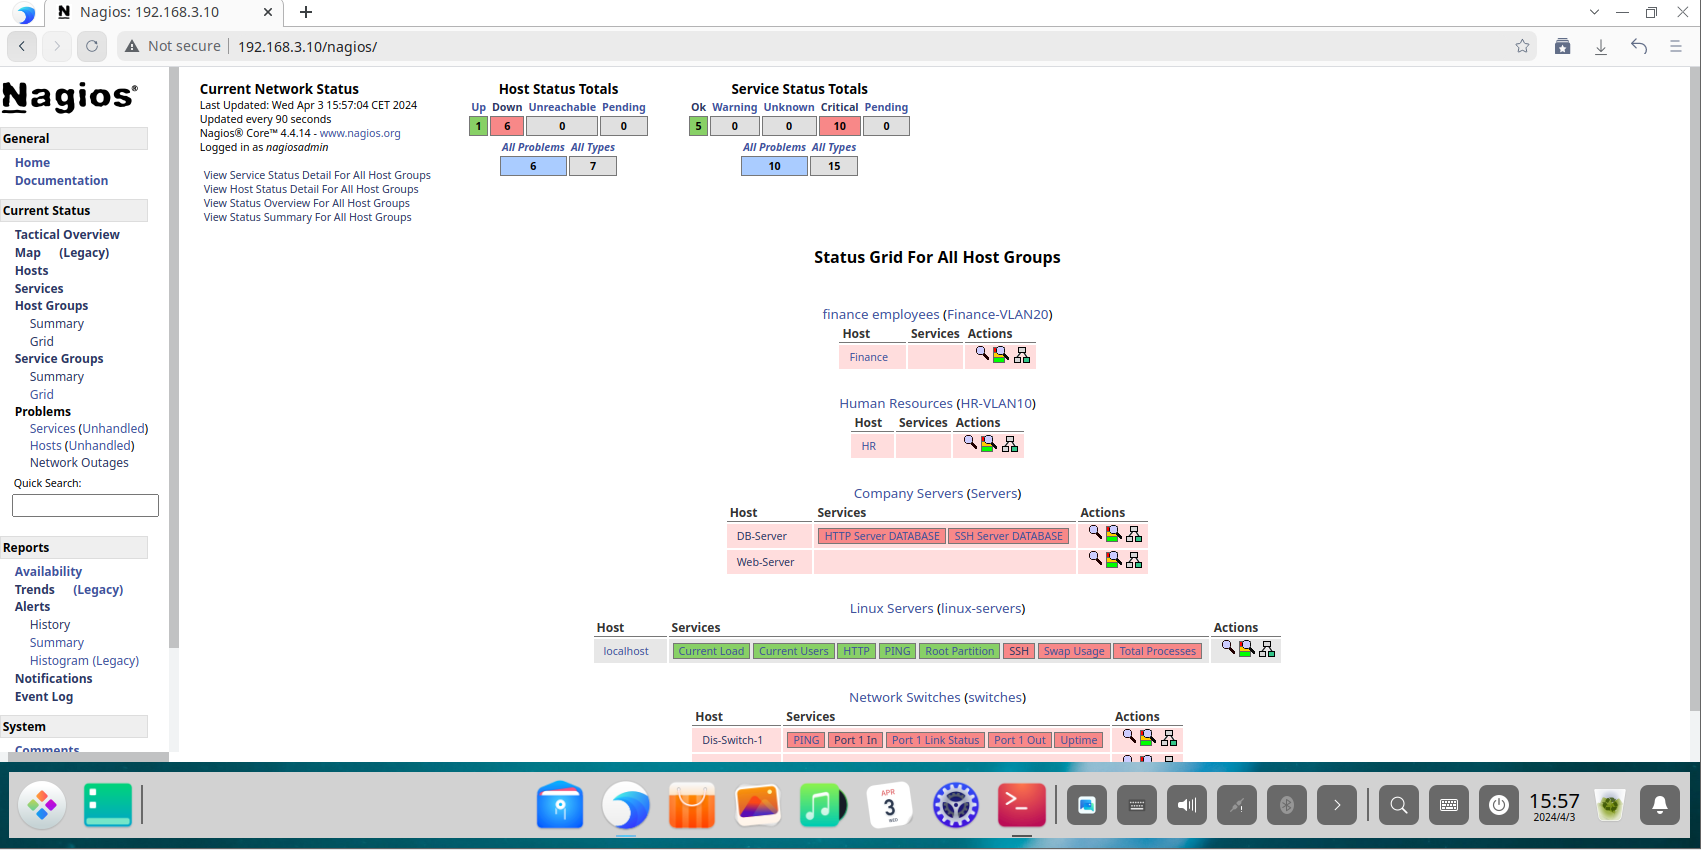Open the Documentation link
1701x850 pixels.
61,181
